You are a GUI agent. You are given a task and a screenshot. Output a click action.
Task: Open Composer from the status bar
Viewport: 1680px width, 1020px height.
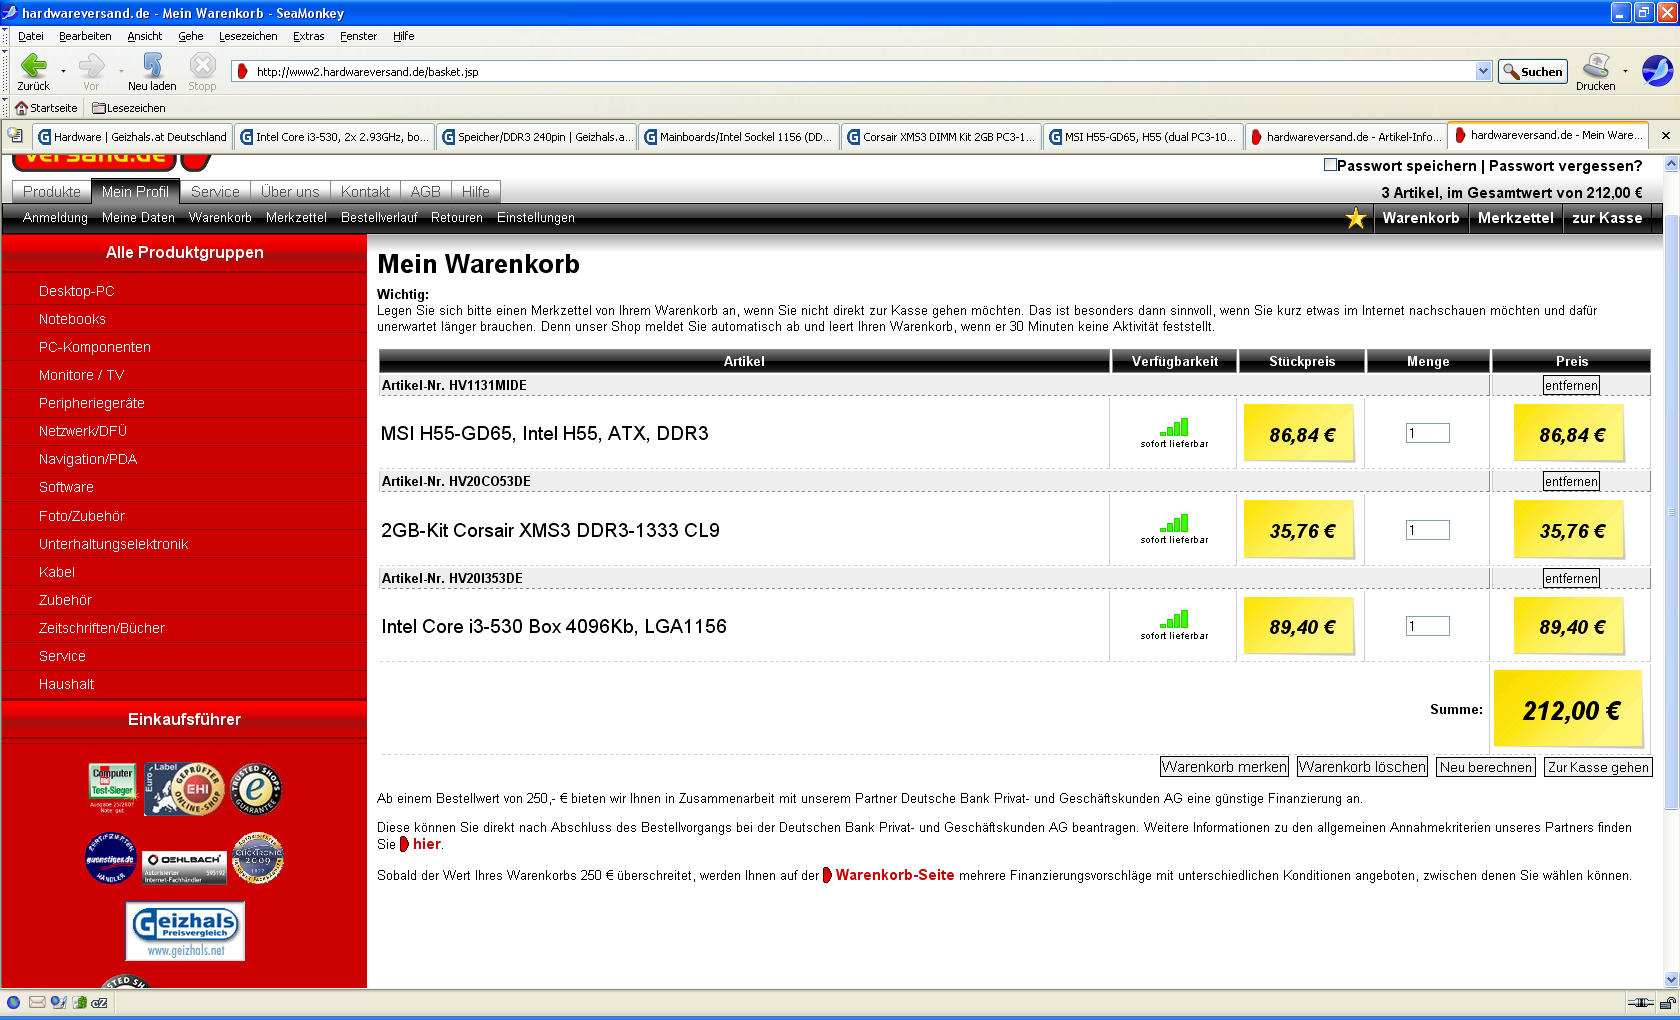tap(58, 1002)
